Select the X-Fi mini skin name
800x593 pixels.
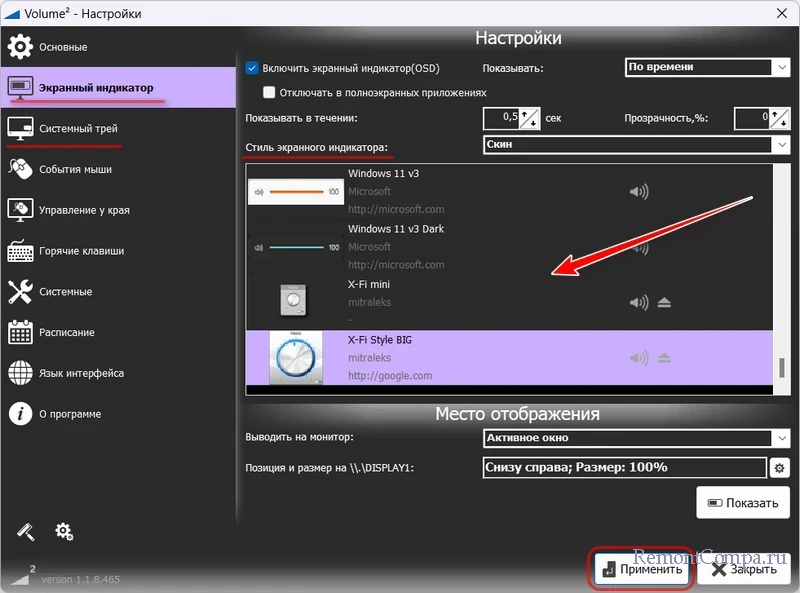pyautogui.click(x=369, y=284)
